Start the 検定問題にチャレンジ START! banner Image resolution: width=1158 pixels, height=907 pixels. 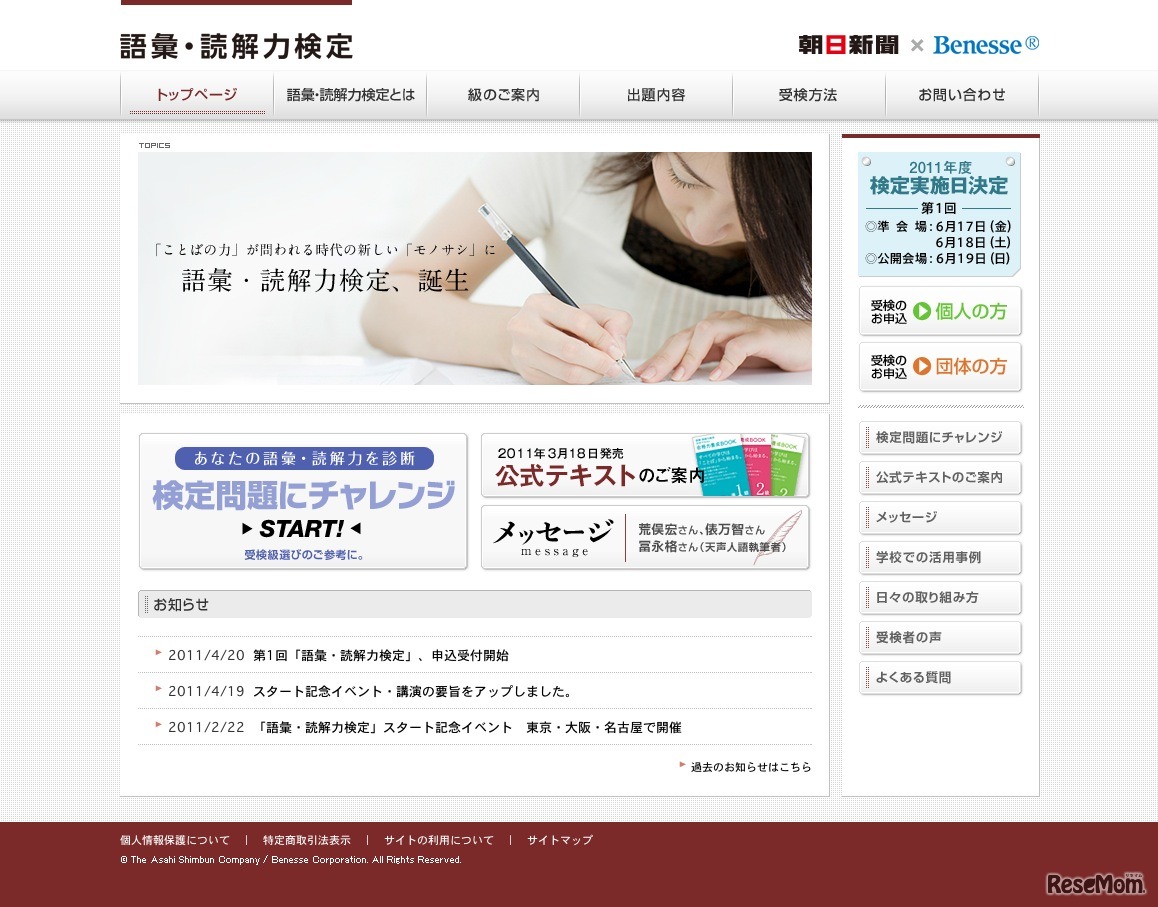coord(303,501)
